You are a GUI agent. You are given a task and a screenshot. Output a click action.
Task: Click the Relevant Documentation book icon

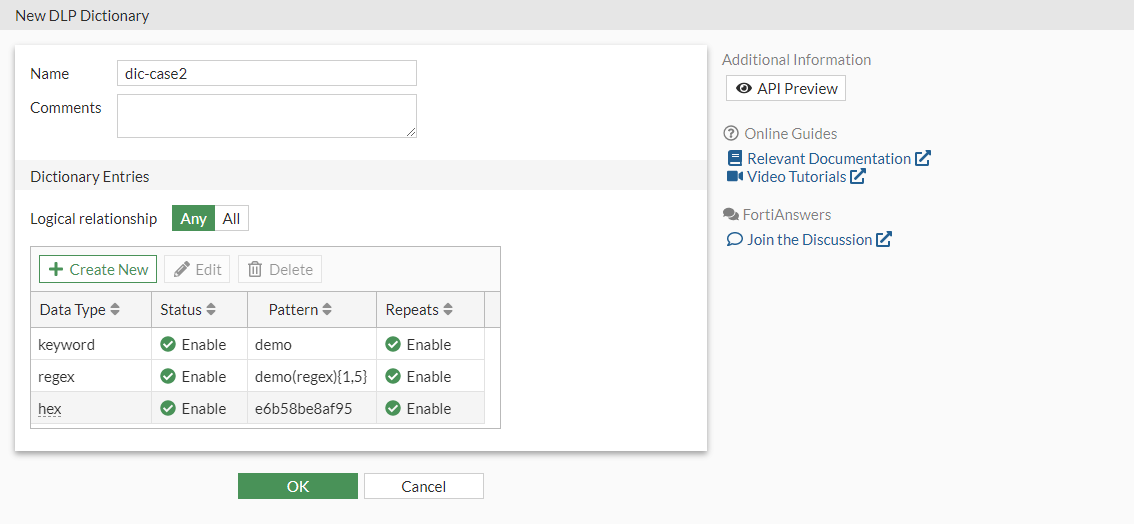pyautogui.click(x=735, y=159)
